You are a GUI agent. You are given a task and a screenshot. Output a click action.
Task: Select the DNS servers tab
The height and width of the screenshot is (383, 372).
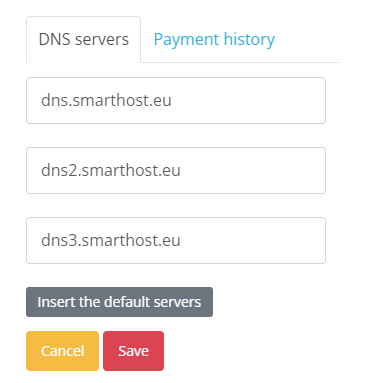click(x=83, y=39)
